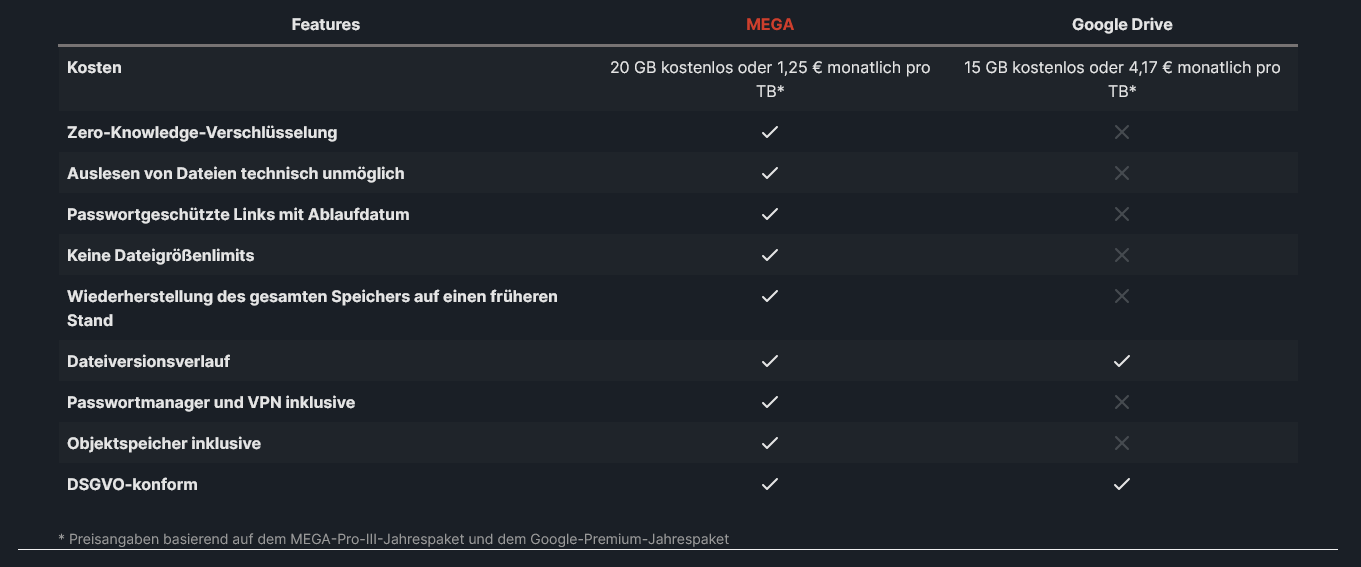The width and height of the screenshot is (1361, 567).
Task: Click the Kosten row label
Action: [94, 68]
